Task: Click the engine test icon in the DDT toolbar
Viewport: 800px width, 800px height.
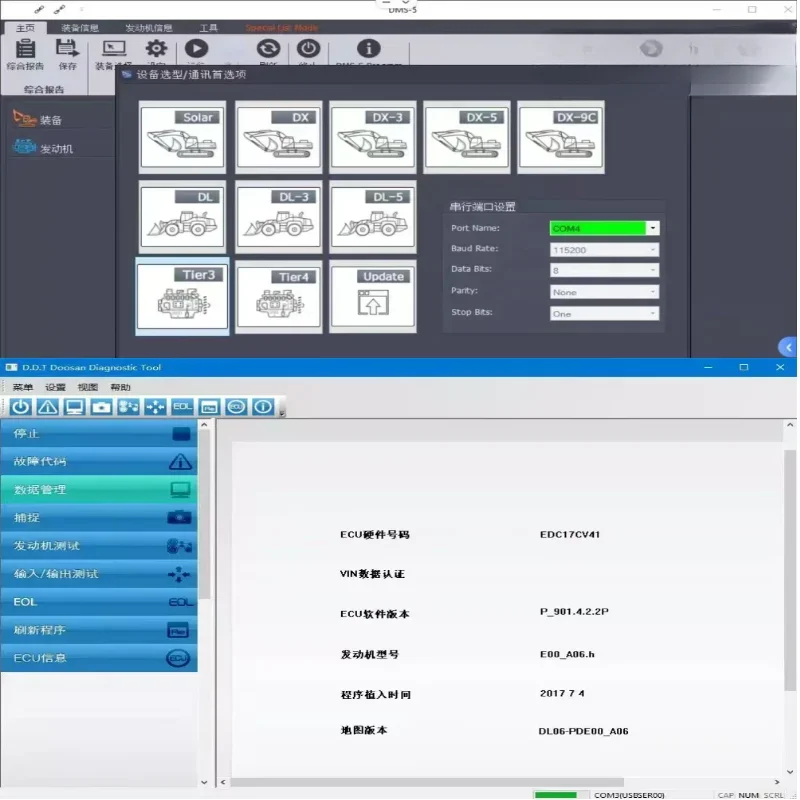Action: [x=129, y=407]
